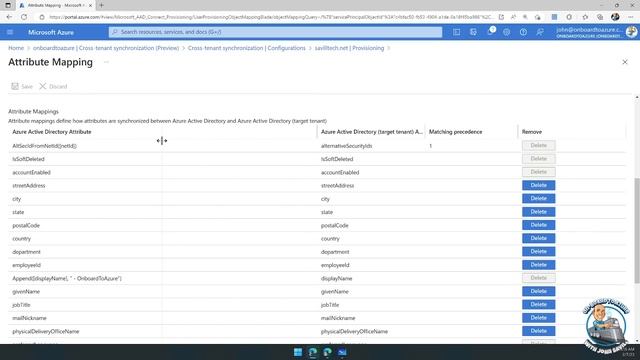Open the browser favorites star icon

click(x=585, y=17)
